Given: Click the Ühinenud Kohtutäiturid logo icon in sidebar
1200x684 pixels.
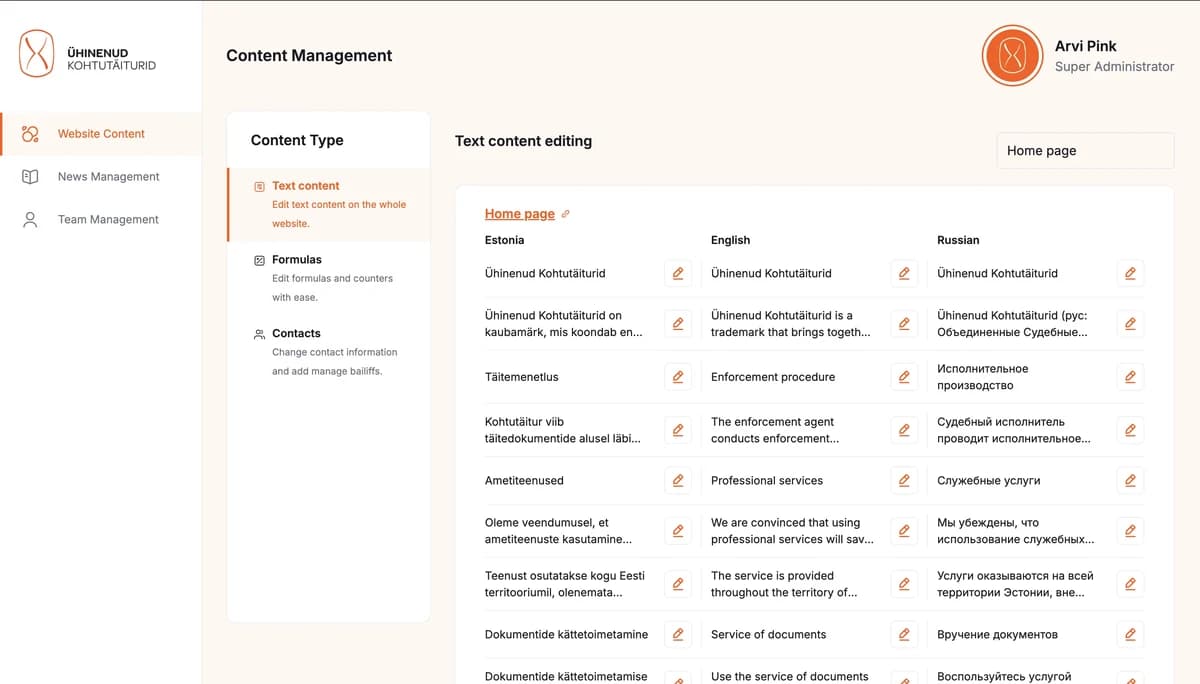Looking at the screenshot, I should (37, 54).
